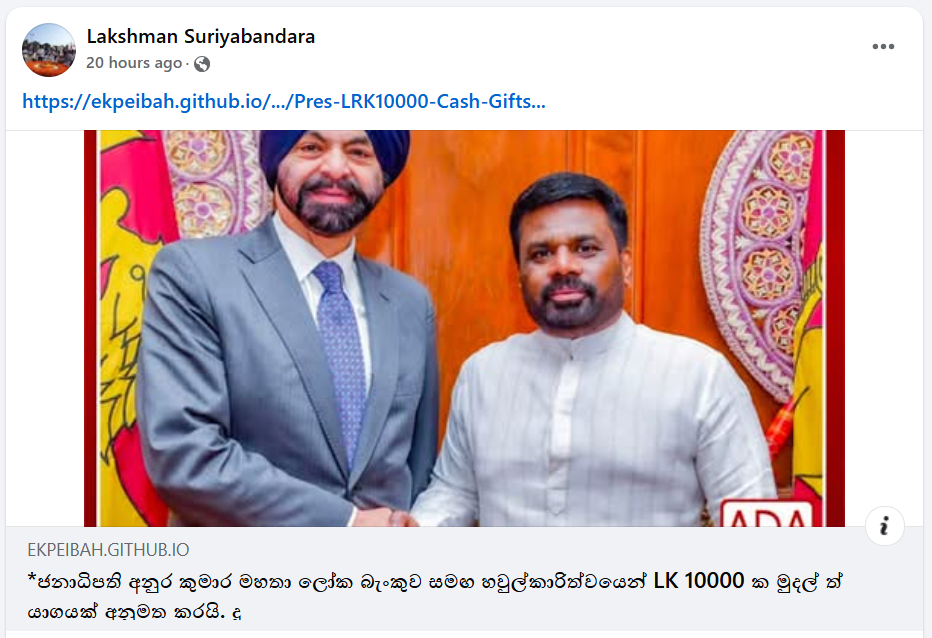Image resolution: width=932 pixels, height=638 pixels.
Task: Open Lakshman Suriyabandara's profile picture
Action: click(x=49, y=50)
